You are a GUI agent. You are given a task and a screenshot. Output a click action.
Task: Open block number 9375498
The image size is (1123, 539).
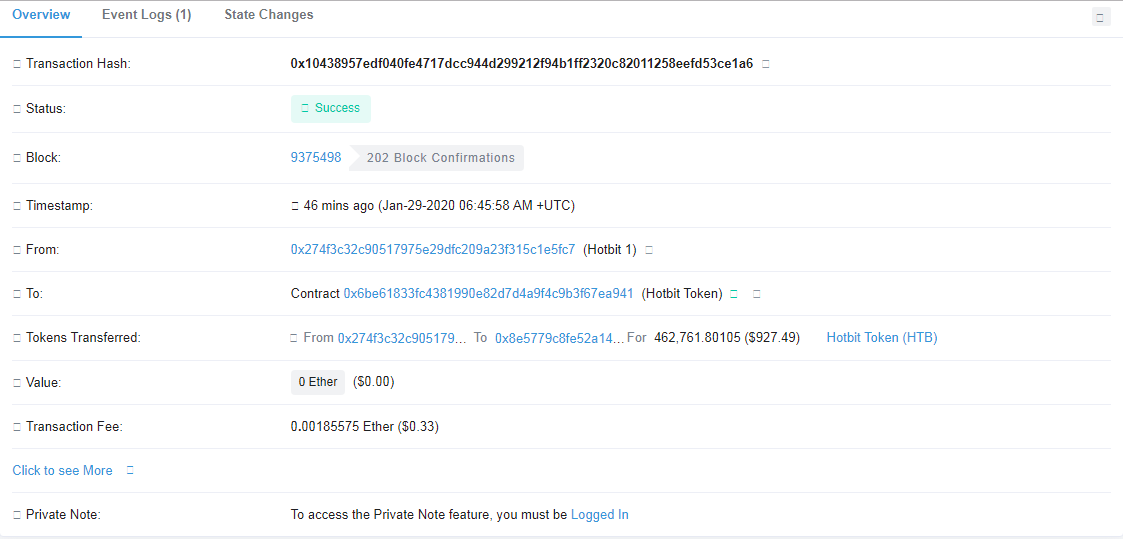point(316,157)
